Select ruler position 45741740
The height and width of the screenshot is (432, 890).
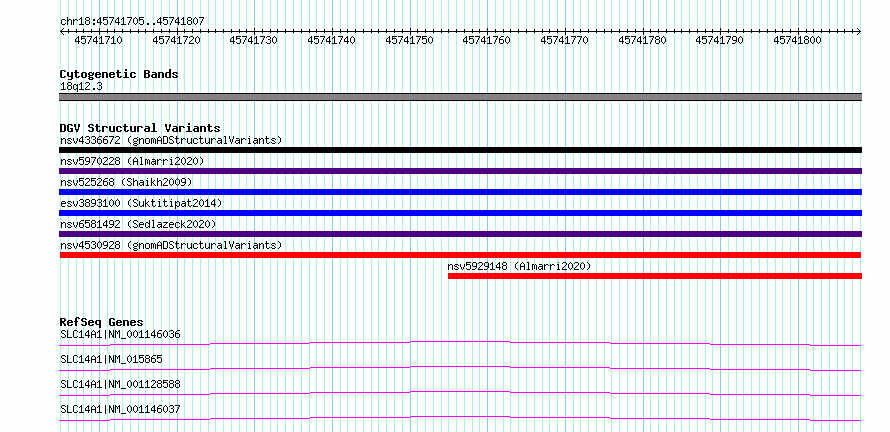coord(331,40)
